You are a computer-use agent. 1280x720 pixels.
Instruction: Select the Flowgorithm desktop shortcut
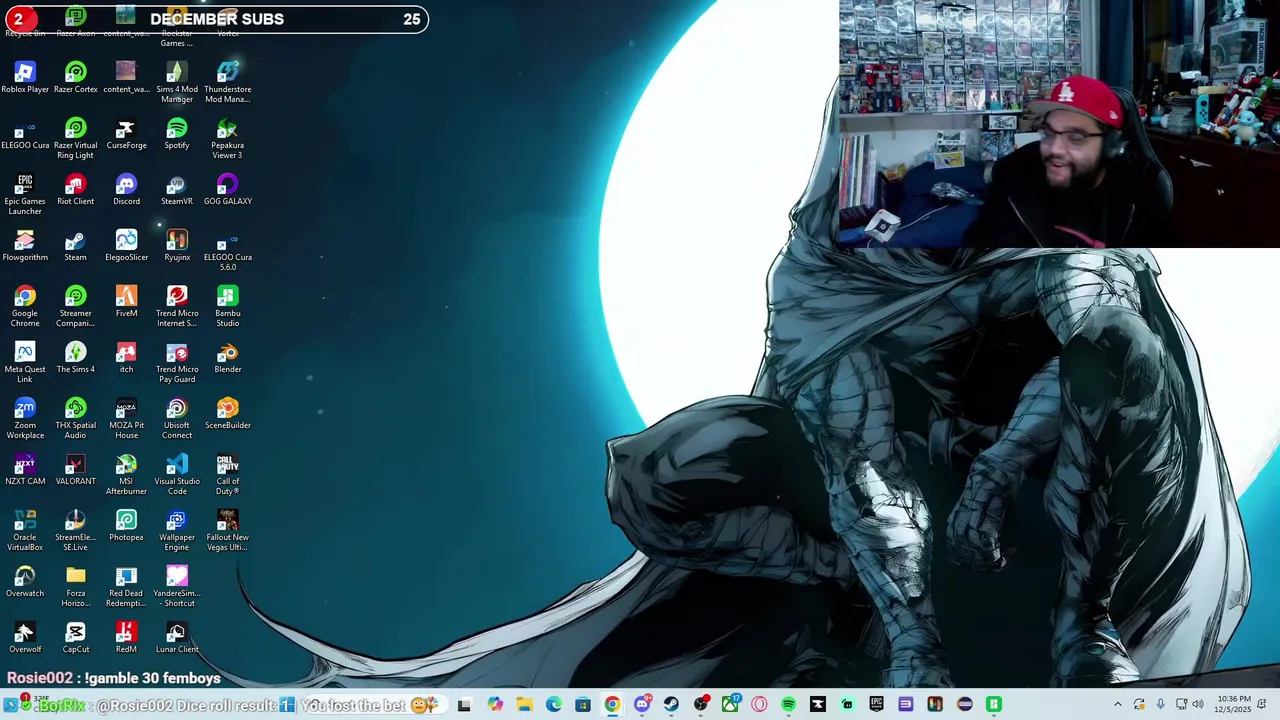click(x=25, y=246)
